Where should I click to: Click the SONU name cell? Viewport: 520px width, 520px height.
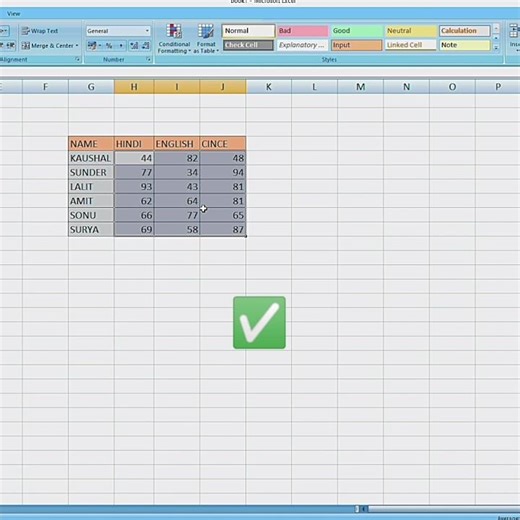coord(91,215)
